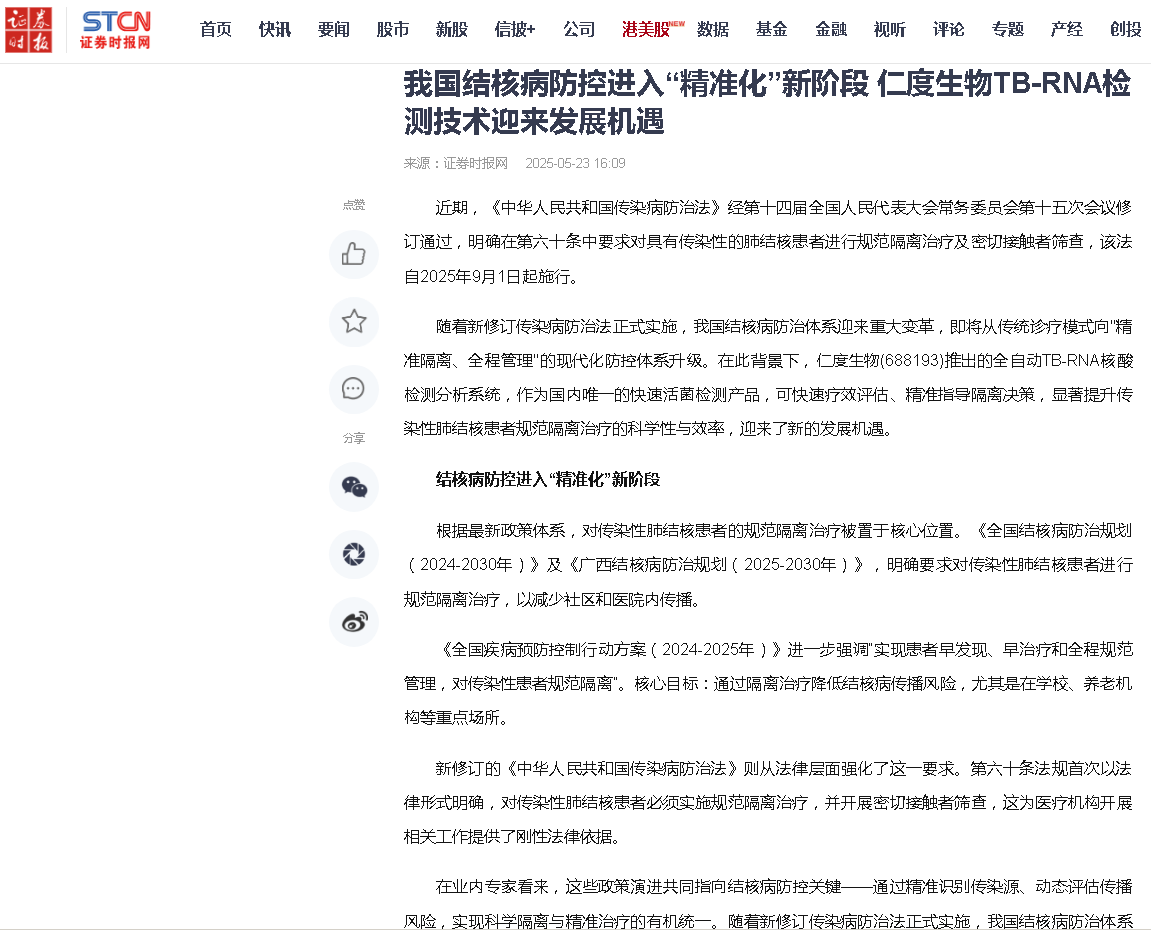Open the 要闻 section
The width and height of the screenshot is (1151, 931).
(x=333, y=29)
